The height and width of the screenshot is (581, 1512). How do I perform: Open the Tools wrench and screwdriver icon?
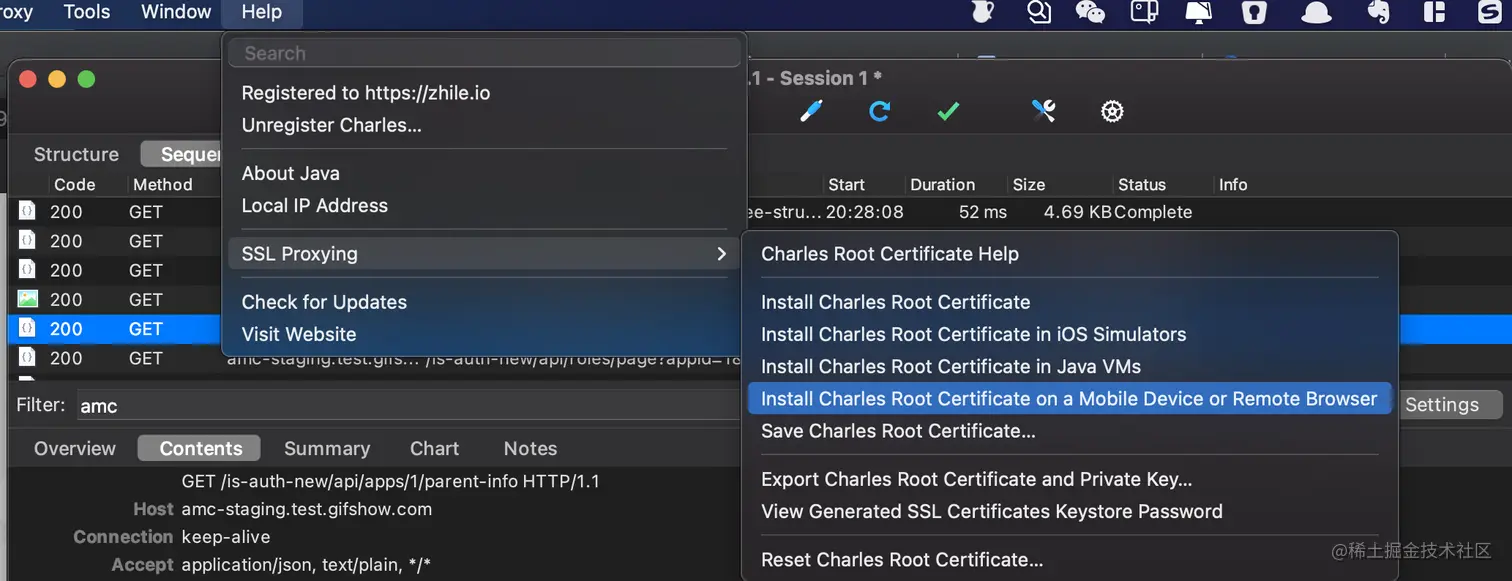coord(1043,111)
